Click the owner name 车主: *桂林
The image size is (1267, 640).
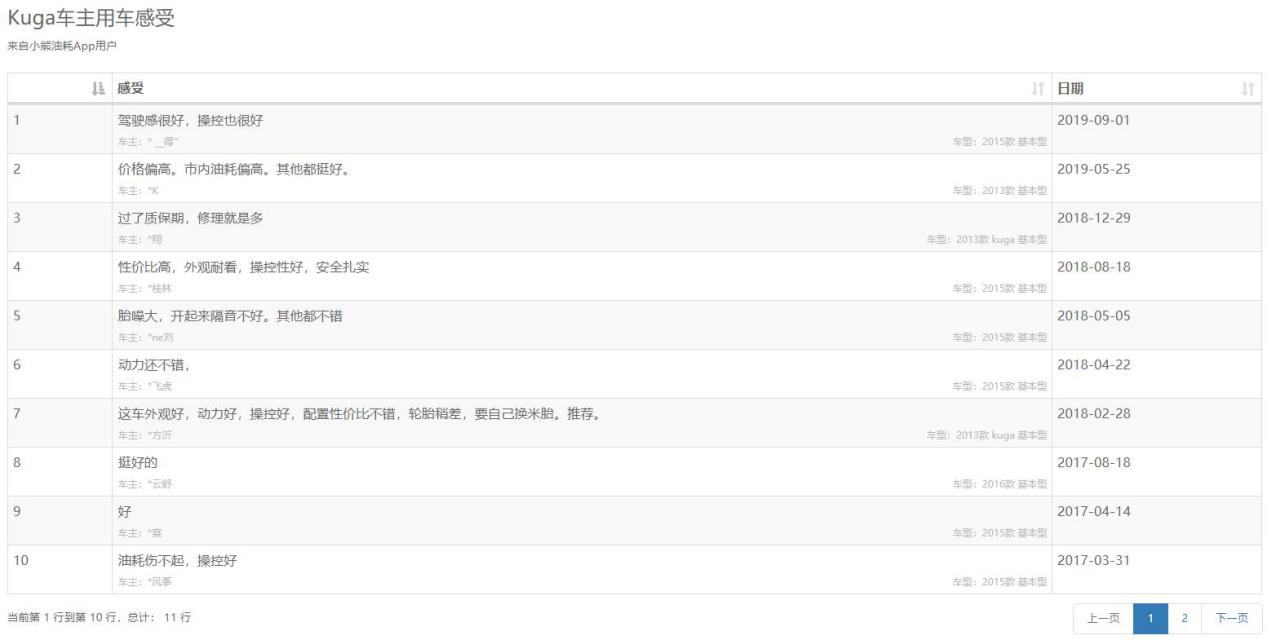point(145,288)
